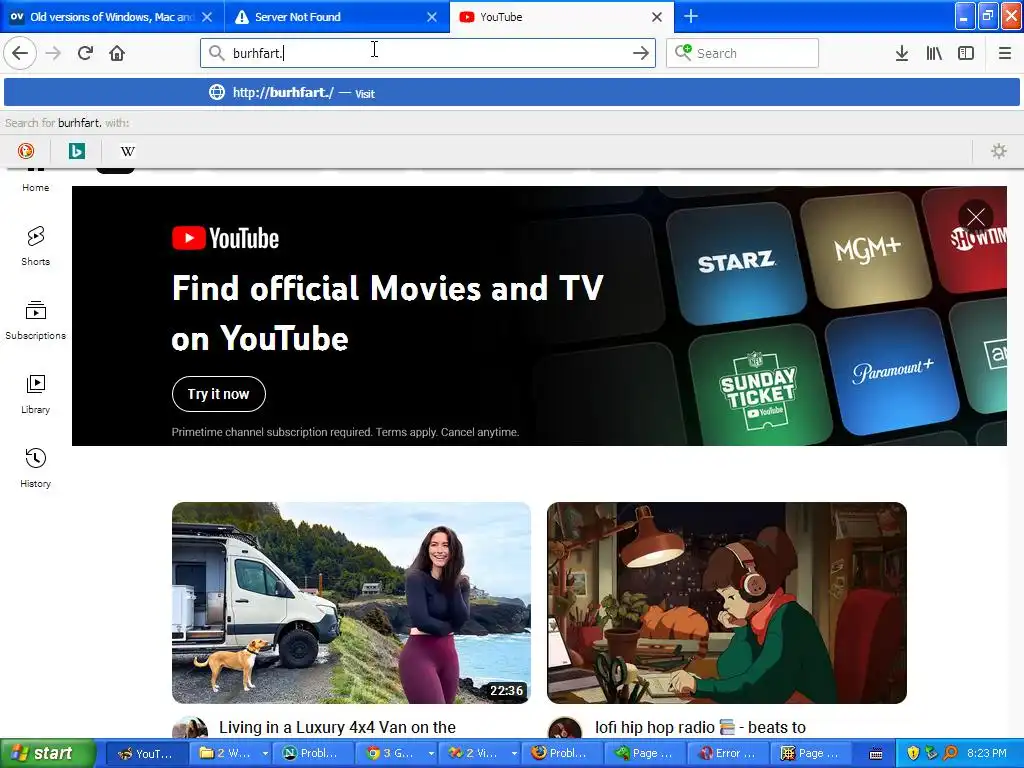
Task: Click the MGM+ channel tile
Action: tap(867, 249)
